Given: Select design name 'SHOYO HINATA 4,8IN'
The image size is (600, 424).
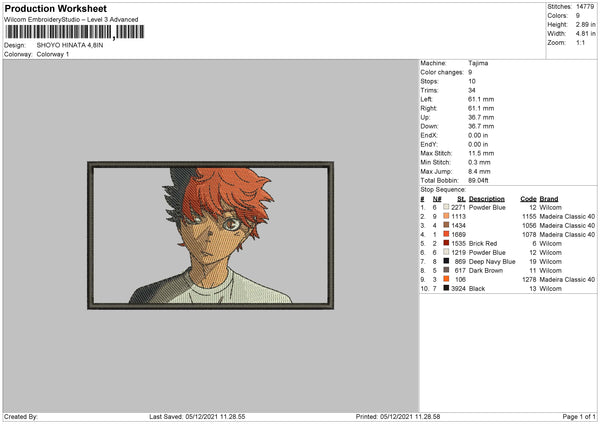Looking at the screenshot, I should [70, 45].
